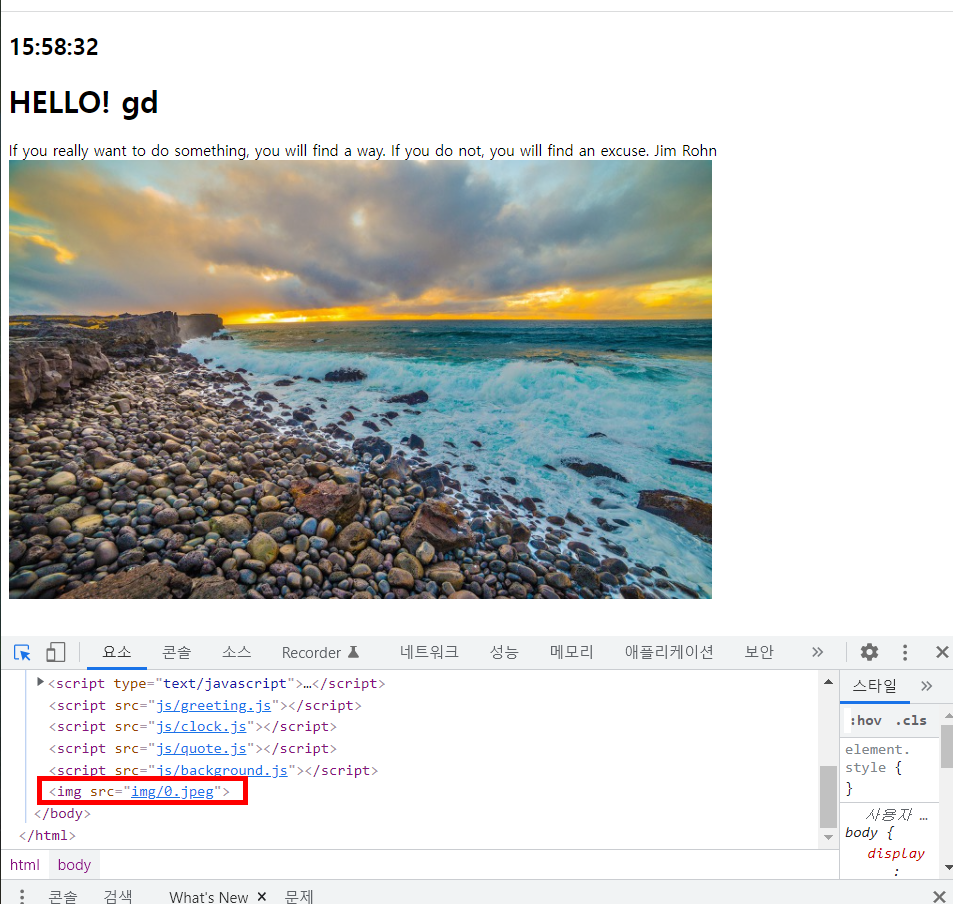Open the js/greeting.js link
Image resolution: width=953 pixels, height=904 pixels.
[214, 705]
